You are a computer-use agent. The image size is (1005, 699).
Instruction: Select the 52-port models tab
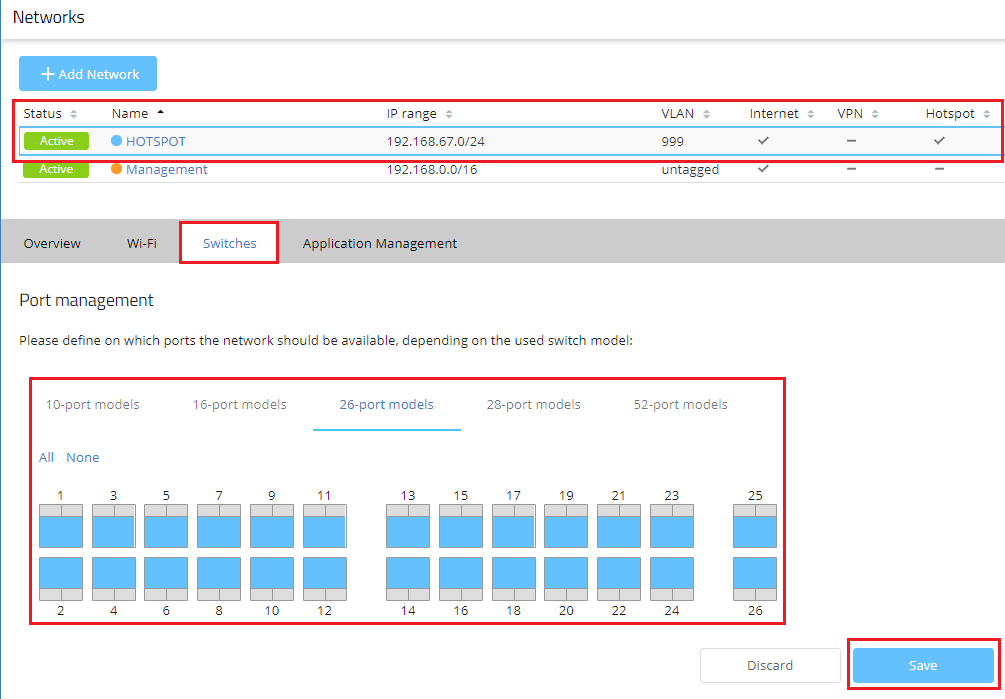[680, 405]
